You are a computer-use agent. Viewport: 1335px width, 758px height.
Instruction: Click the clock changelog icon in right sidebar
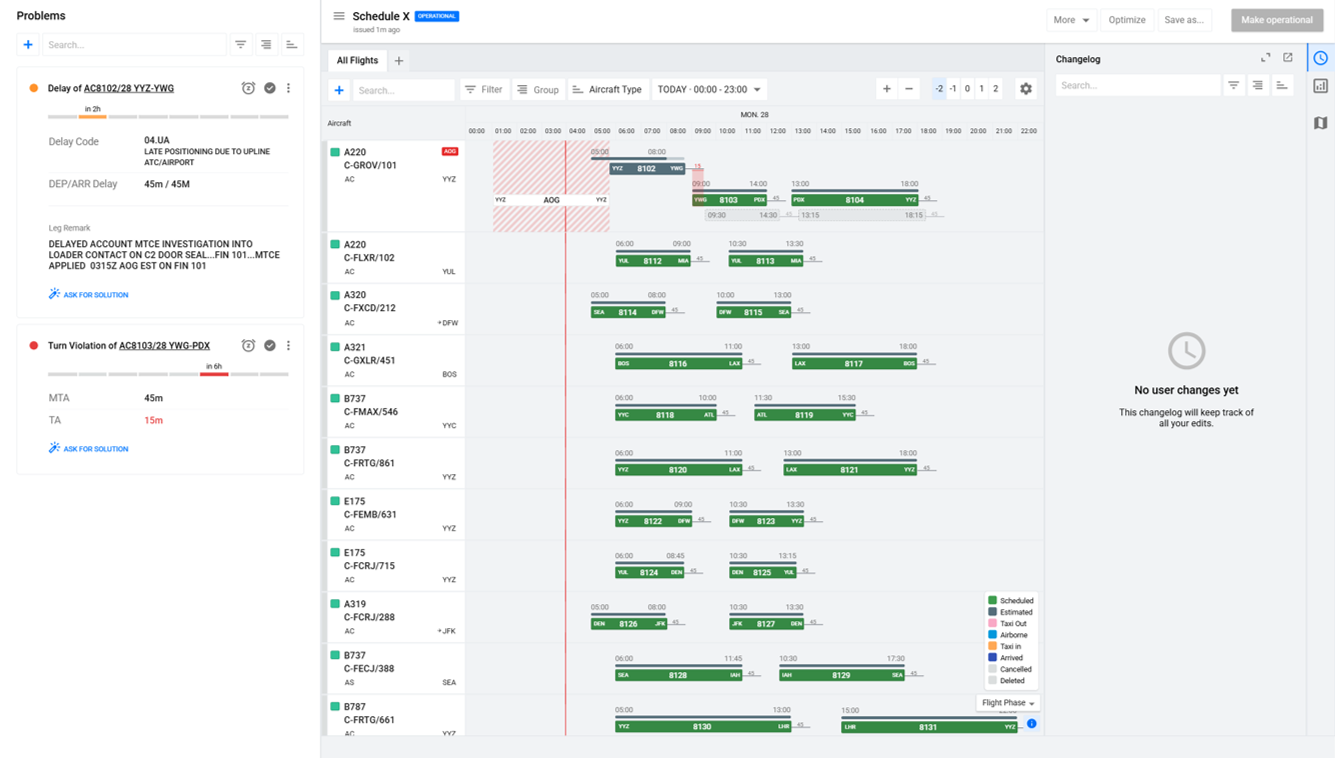click(x=1320, y=58)
